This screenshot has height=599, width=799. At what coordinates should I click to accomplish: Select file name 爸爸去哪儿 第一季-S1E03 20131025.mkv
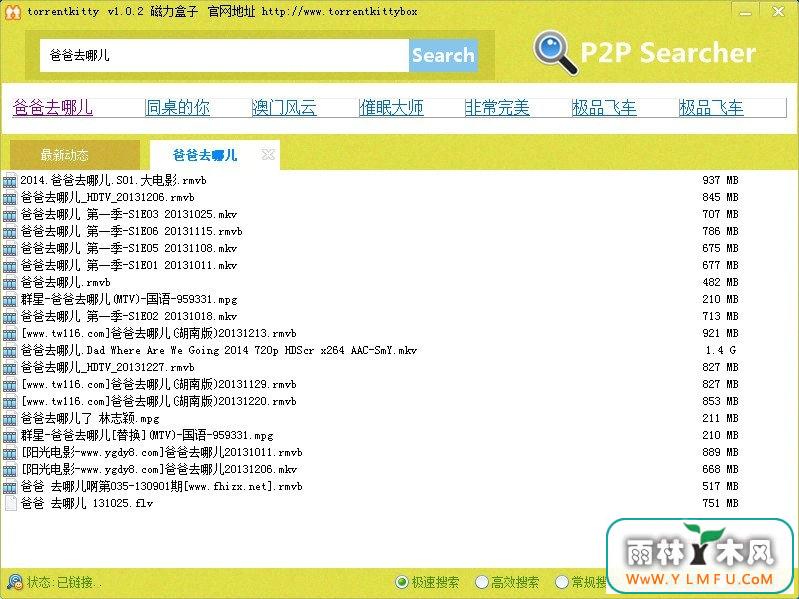pyautogui.click(x=129, y=214)
